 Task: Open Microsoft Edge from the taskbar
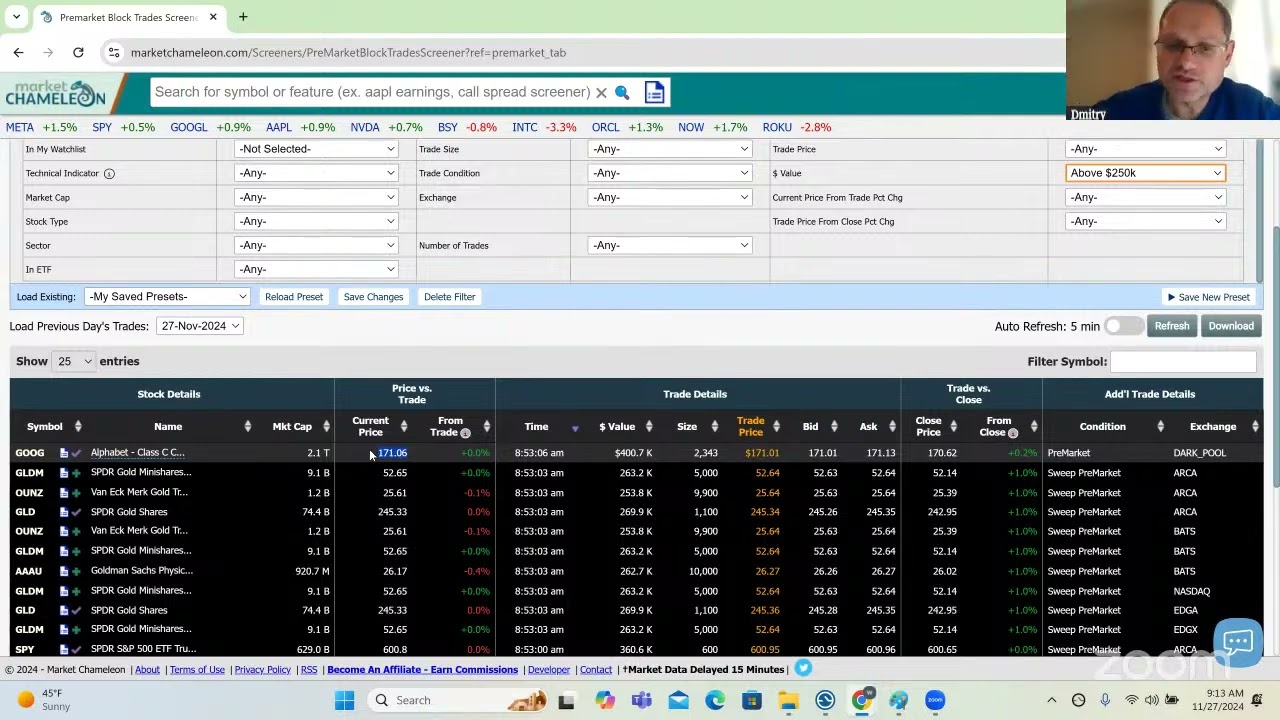[x=715, y=700]
